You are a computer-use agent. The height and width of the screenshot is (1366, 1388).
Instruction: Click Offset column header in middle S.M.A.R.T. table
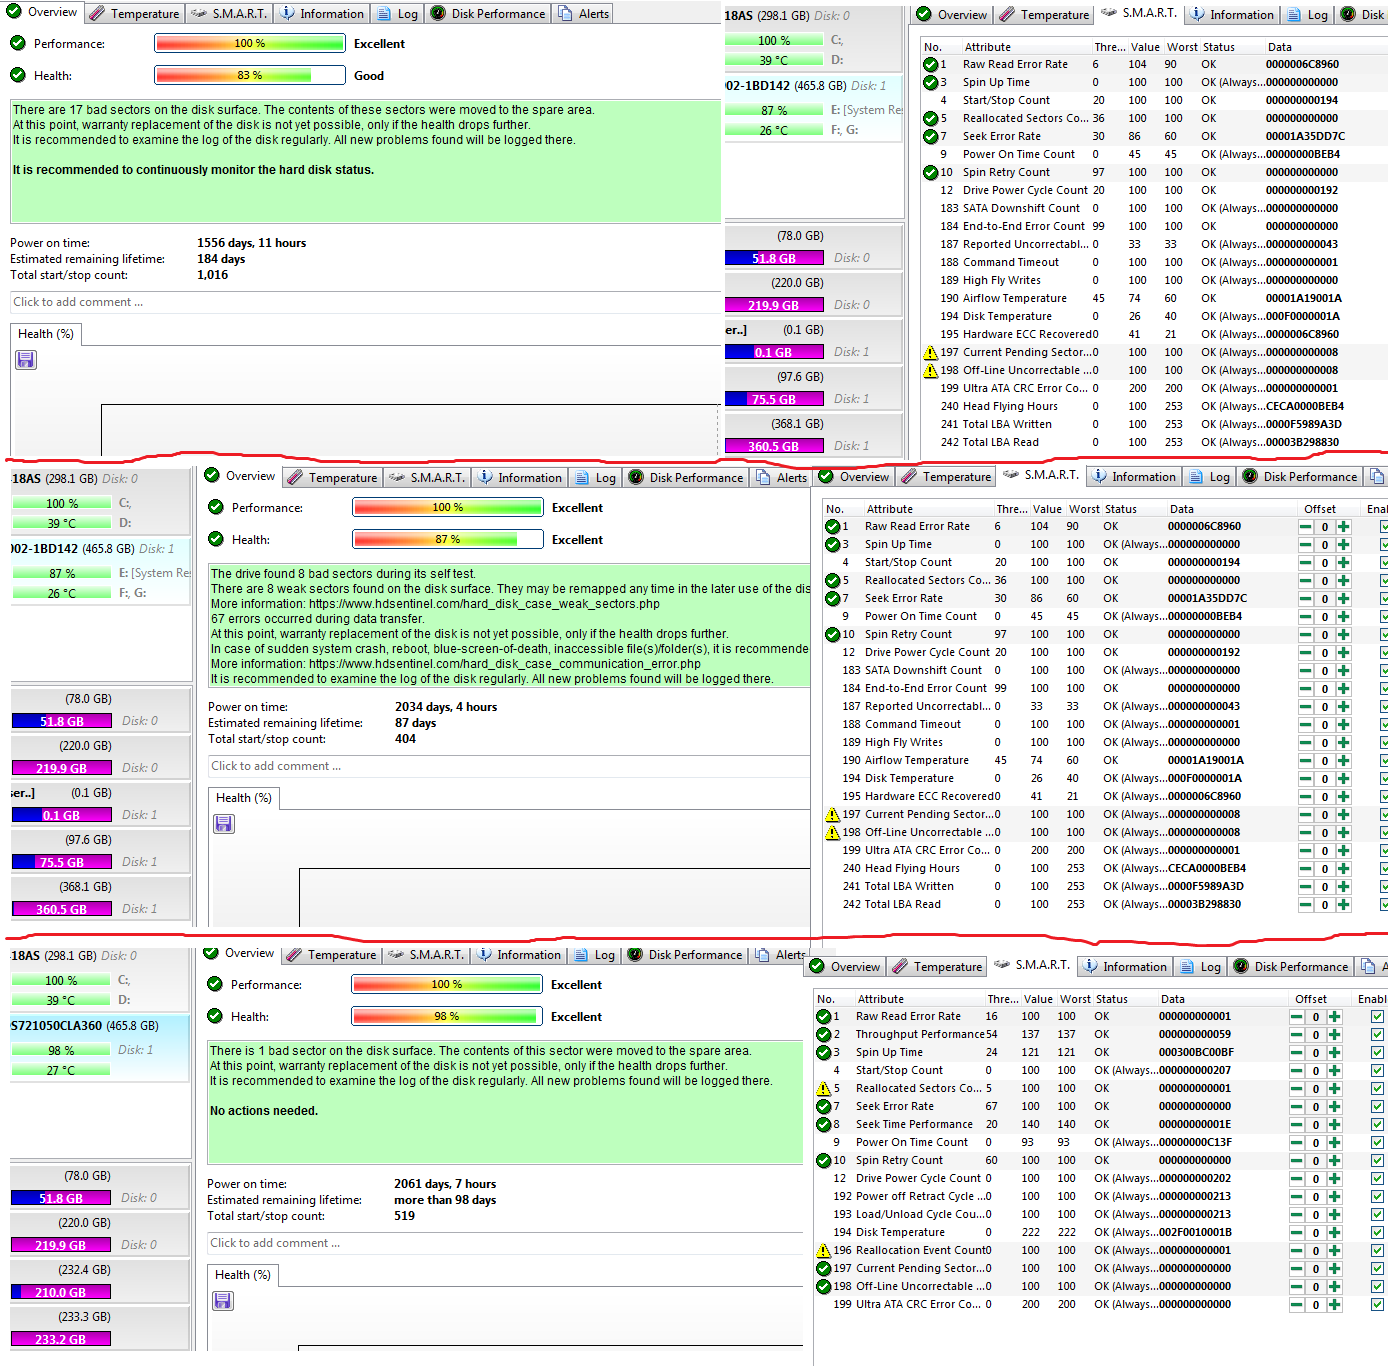click(x=1320, y=509)
